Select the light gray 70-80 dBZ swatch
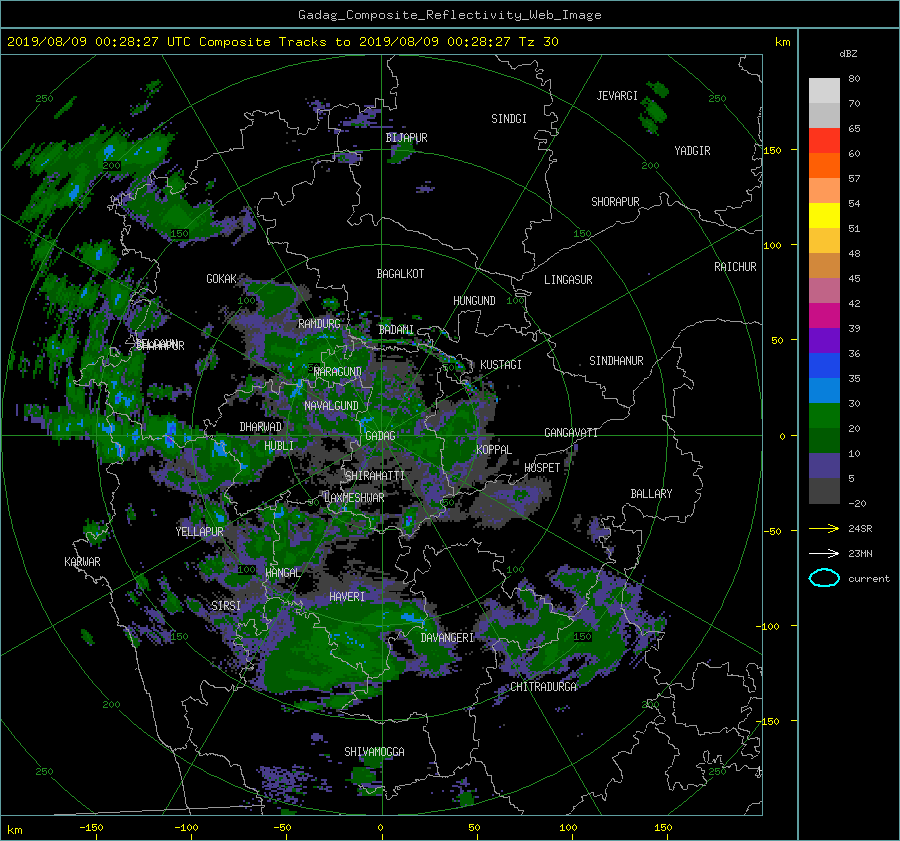Image resolution: width=900 pixels, height=841 pixels. tap(824, 90)
